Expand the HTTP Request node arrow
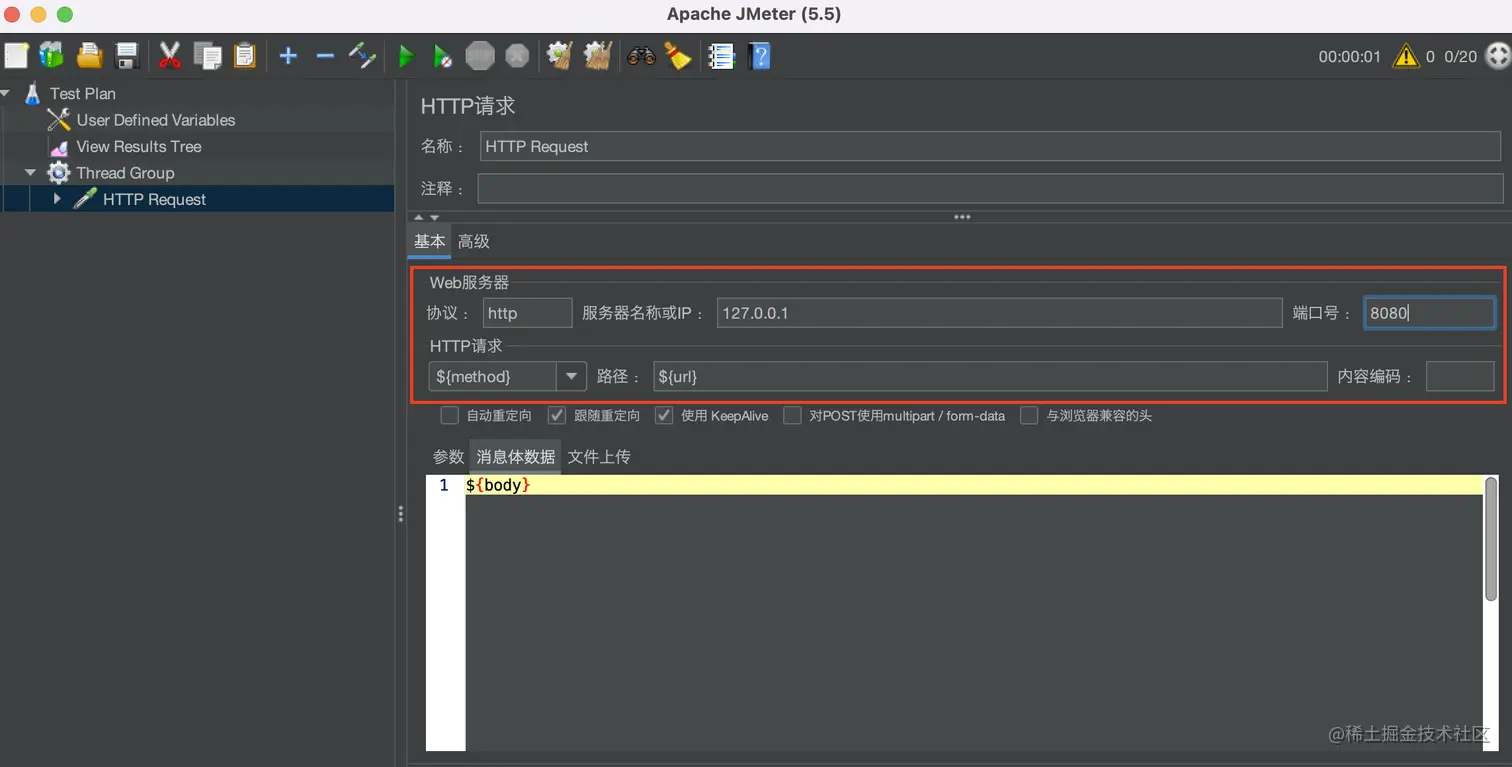The height and width of the screenshot is (767, 1512). [x=57, y=199]
